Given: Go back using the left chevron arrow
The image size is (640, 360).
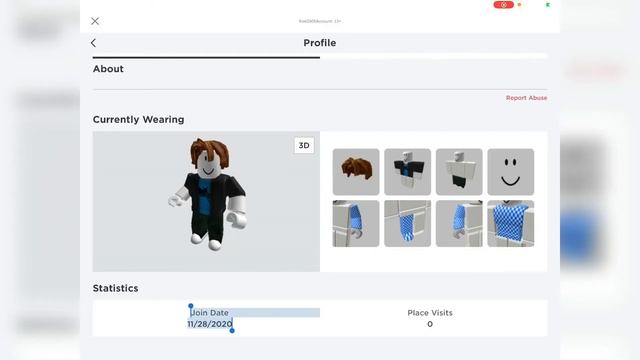Looking at the screenshot, I should click(93, 43).
